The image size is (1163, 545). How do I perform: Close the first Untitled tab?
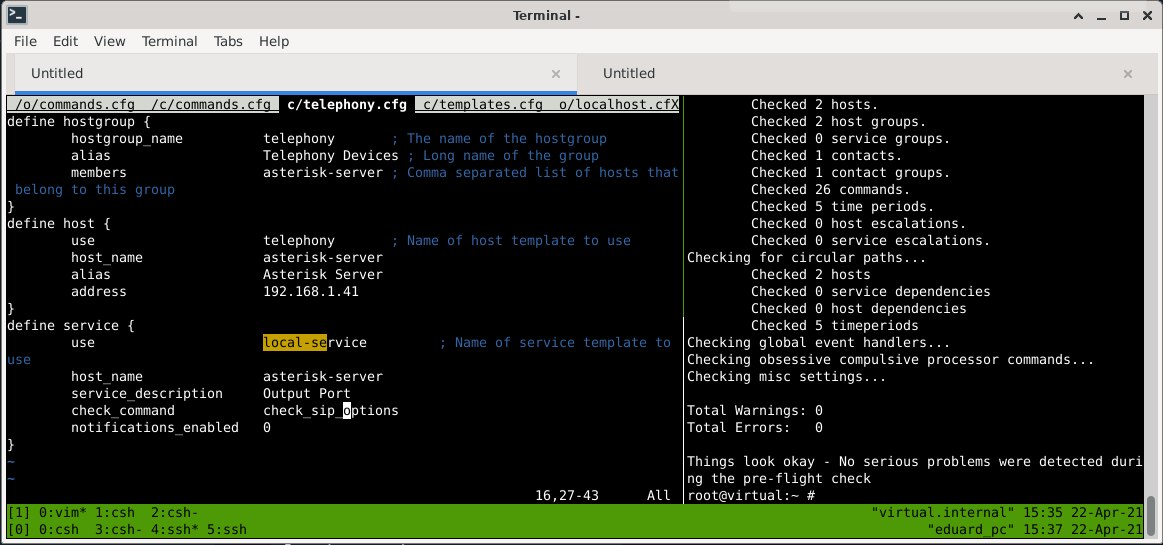556,73
